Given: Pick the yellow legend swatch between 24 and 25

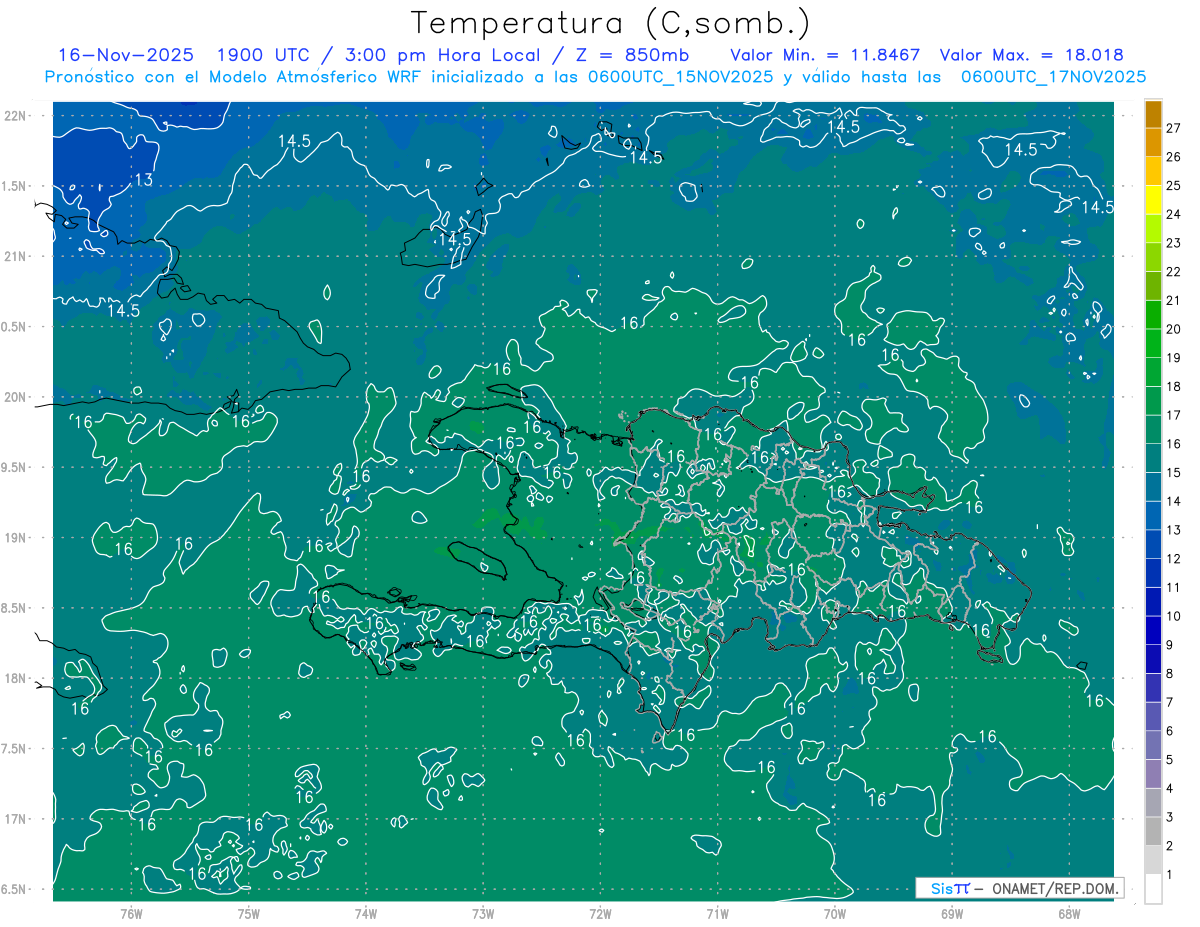Looking at the screenshot, I should pos(1153,200).
